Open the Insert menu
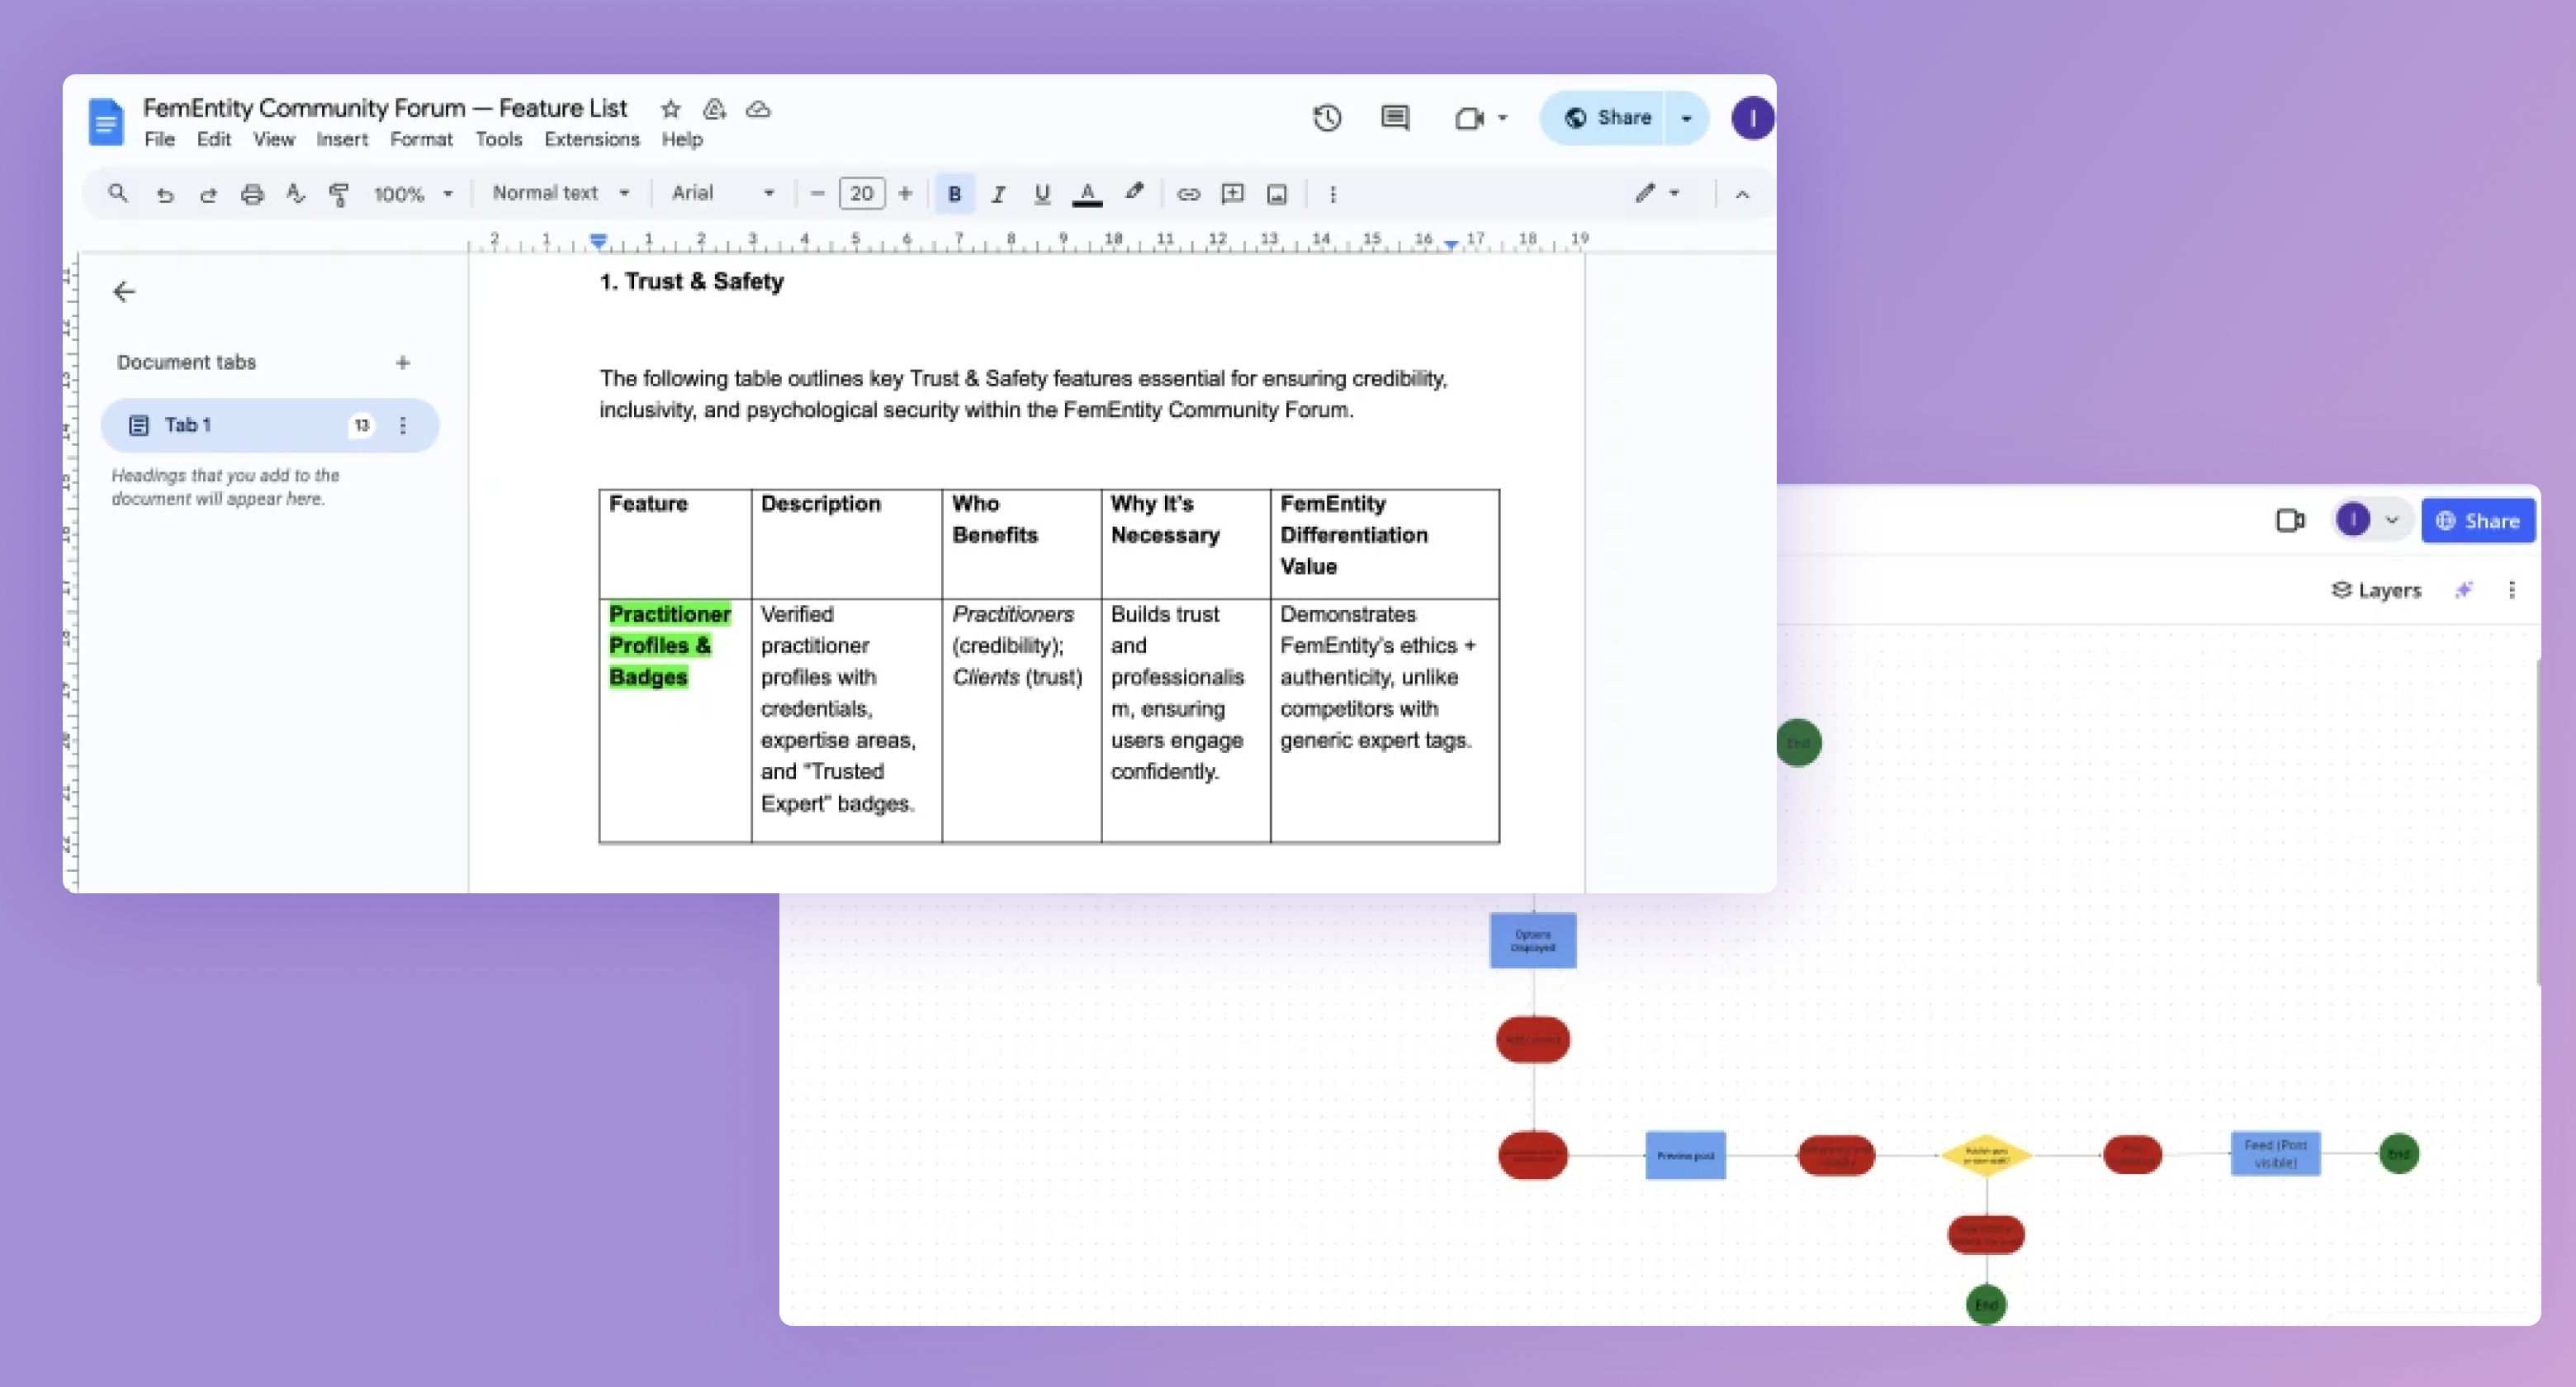The height and width of the screenshot is (1387, 2576). click(x=342, y=140)
